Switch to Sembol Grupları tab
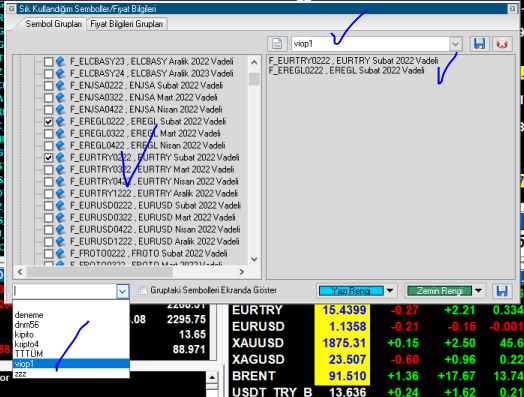Screen dimensions: 524x397 [x=53, y=24]
